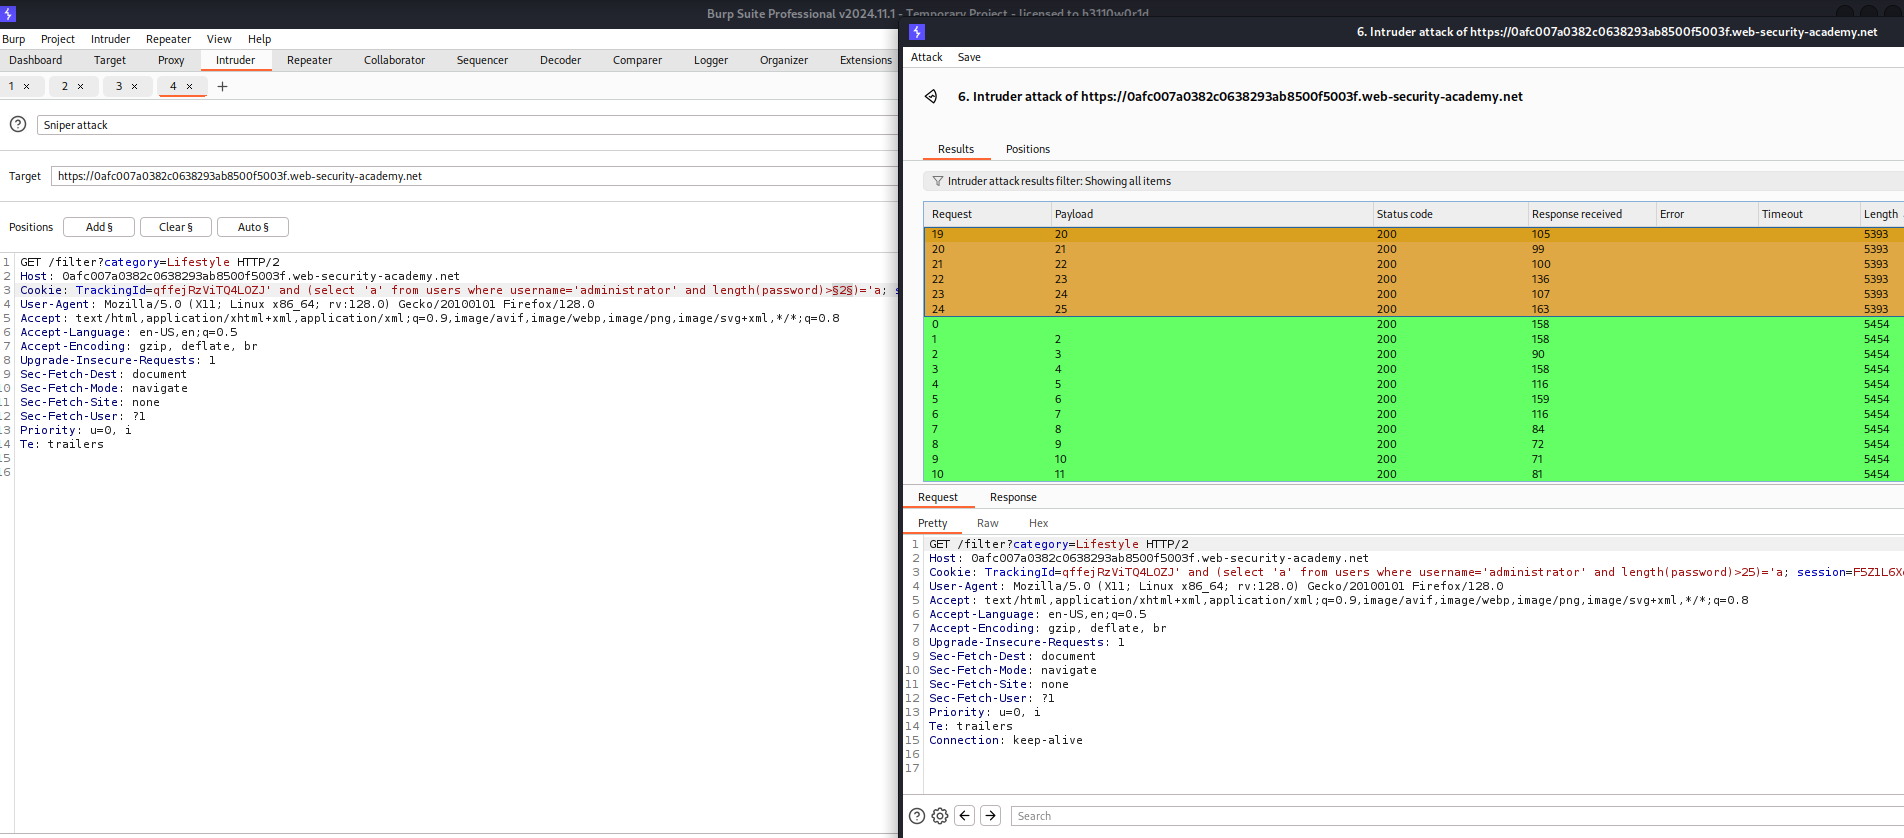1904x838 pixels.
Task: Sort results by Length column
Action: [x=1881, y=214]
